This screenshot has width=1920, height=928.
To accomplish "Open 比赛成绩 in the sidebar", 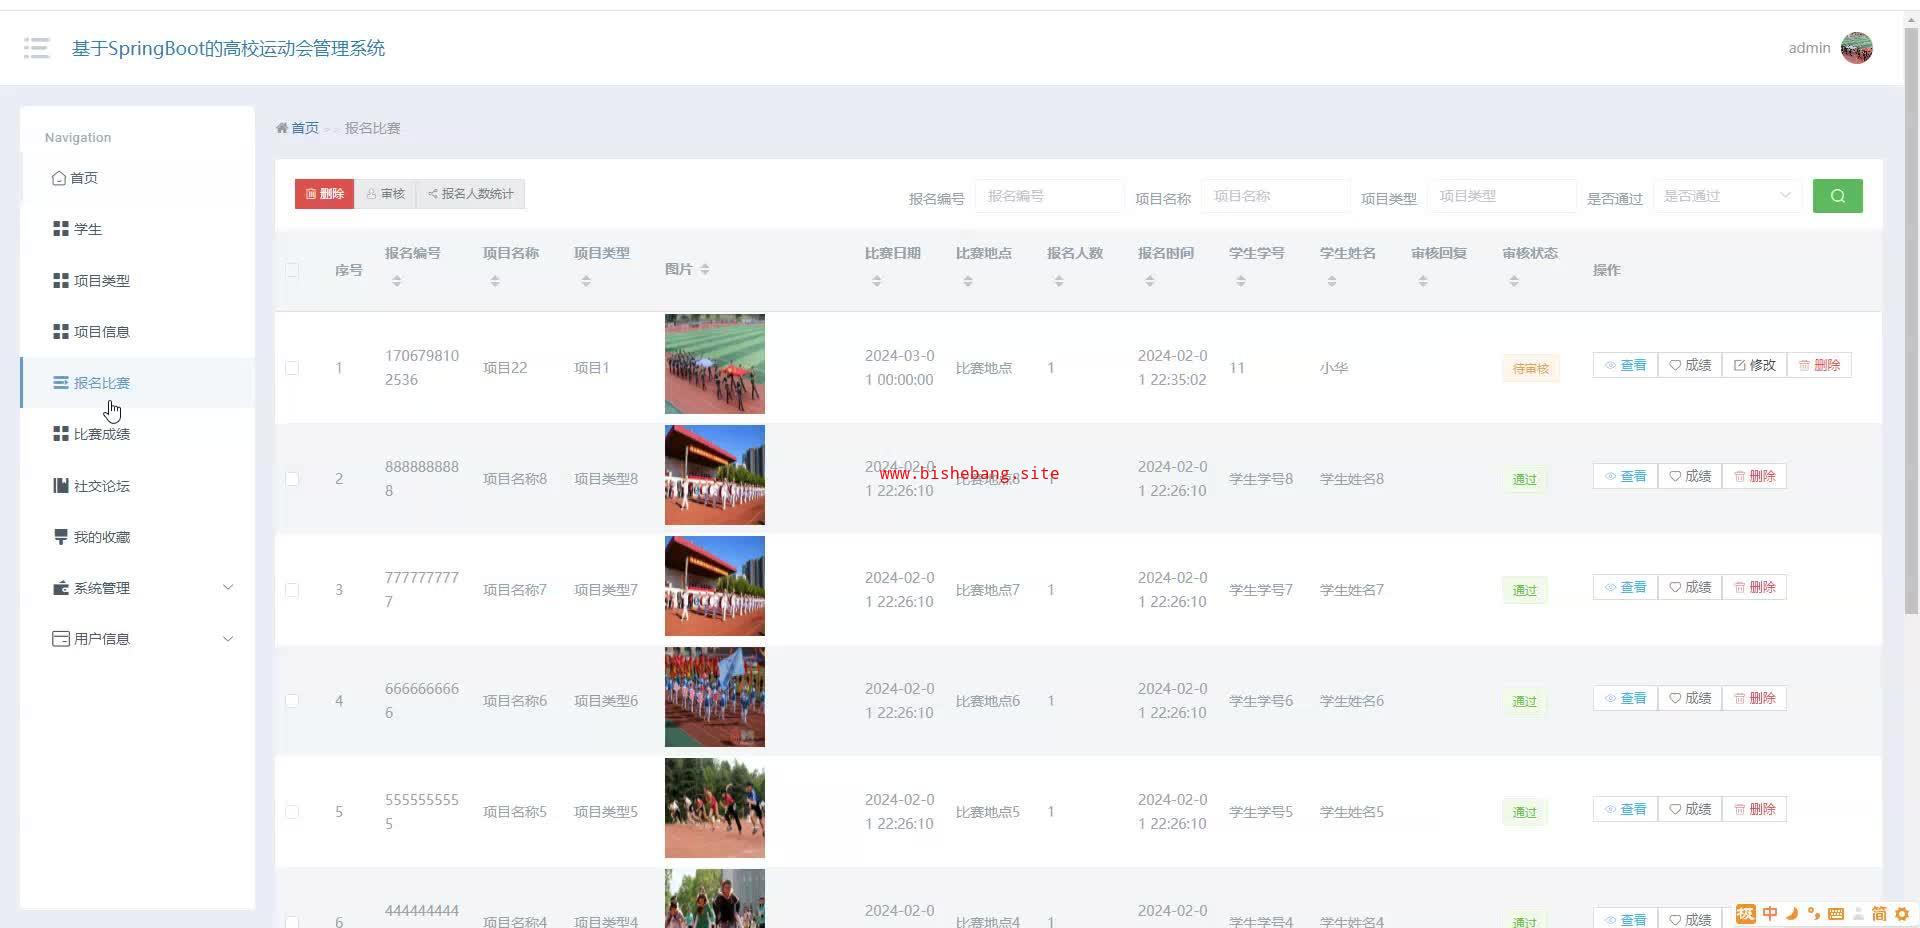I will (x=138, y=434).
